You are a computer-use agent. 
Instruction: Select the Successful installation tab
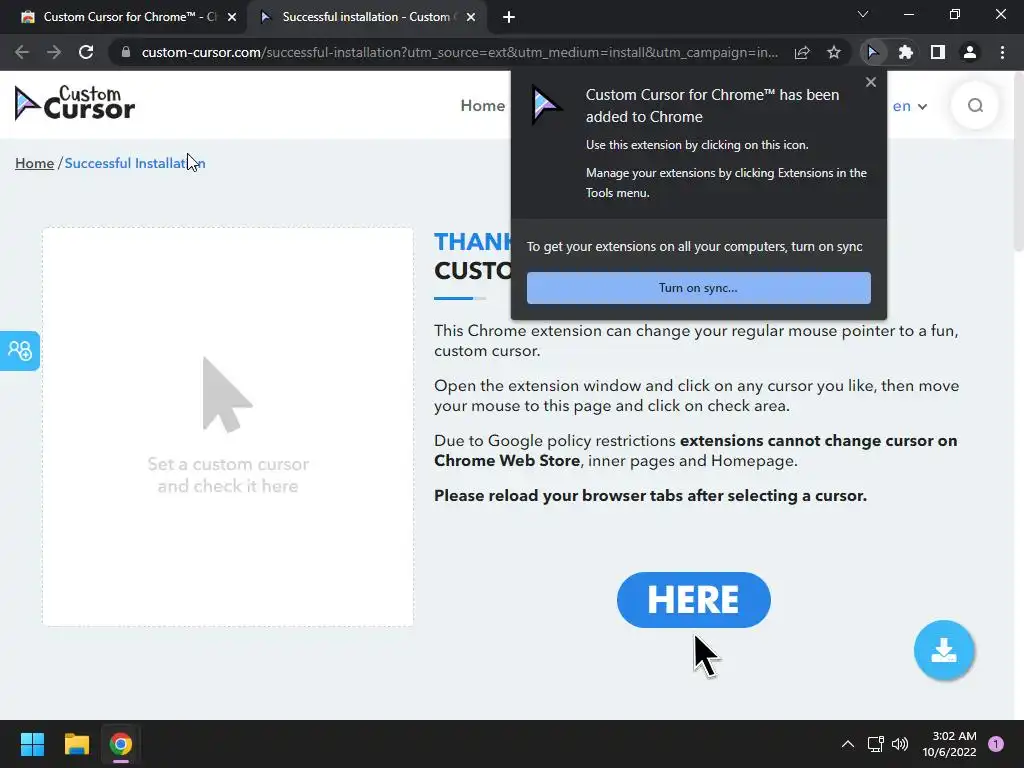[366, 17]
